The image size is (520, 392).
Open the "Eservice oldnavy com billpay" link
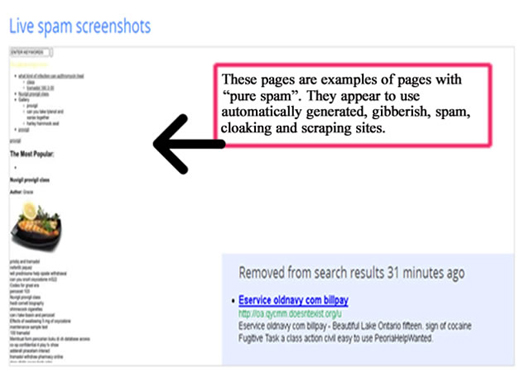coord(293,300)
